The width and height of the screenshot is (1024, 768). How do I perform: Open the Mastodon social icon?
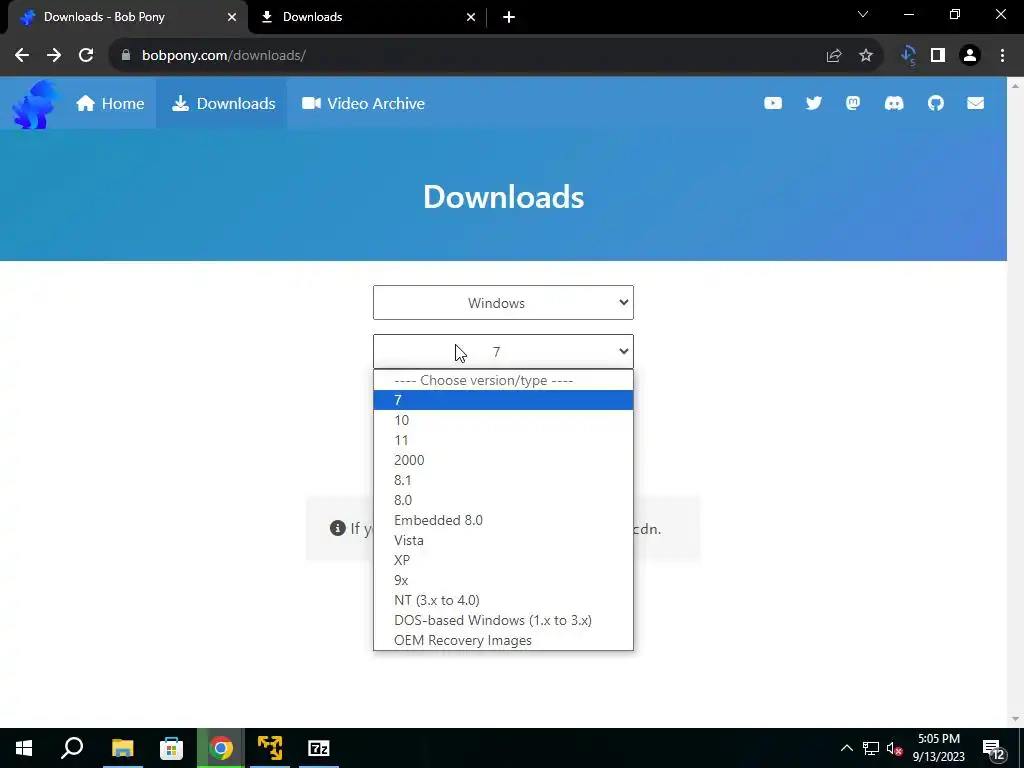[853, 103]
